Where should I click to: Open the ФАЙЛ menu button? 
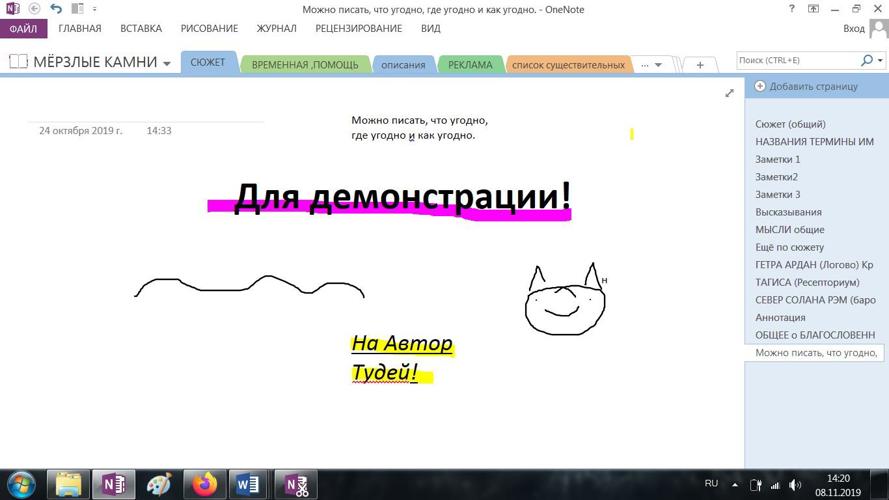pos(23,29)
